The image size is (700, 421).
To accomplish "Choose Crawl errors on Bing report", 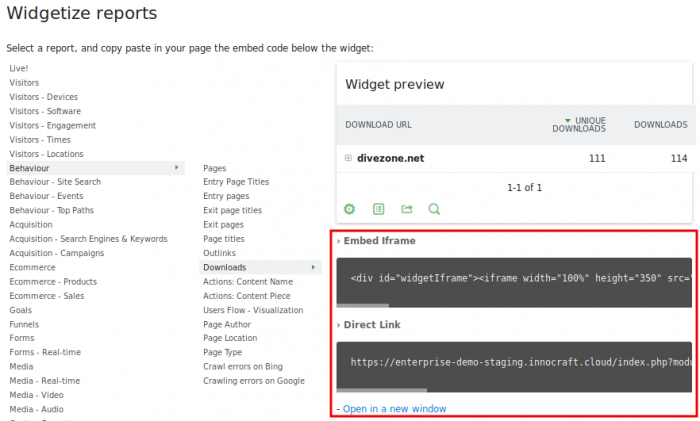I will point(245,366).
